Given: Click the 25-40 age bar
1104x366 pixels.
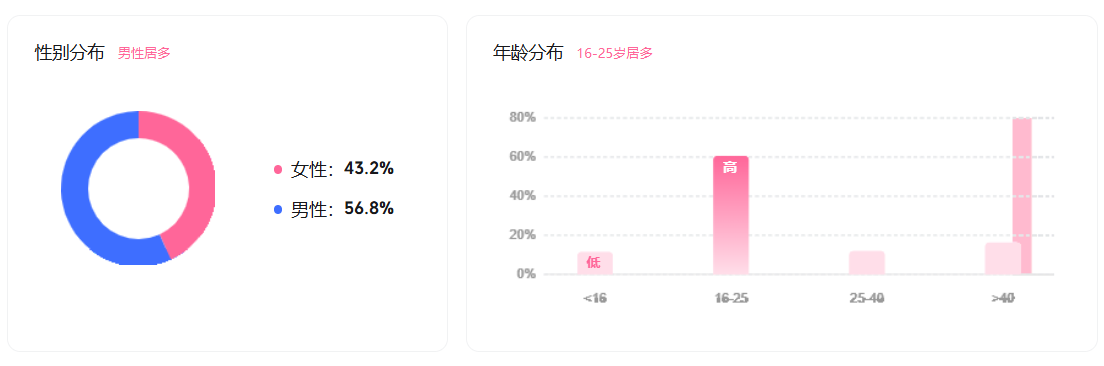Looking at the screenshot, I should click(867, 263).
